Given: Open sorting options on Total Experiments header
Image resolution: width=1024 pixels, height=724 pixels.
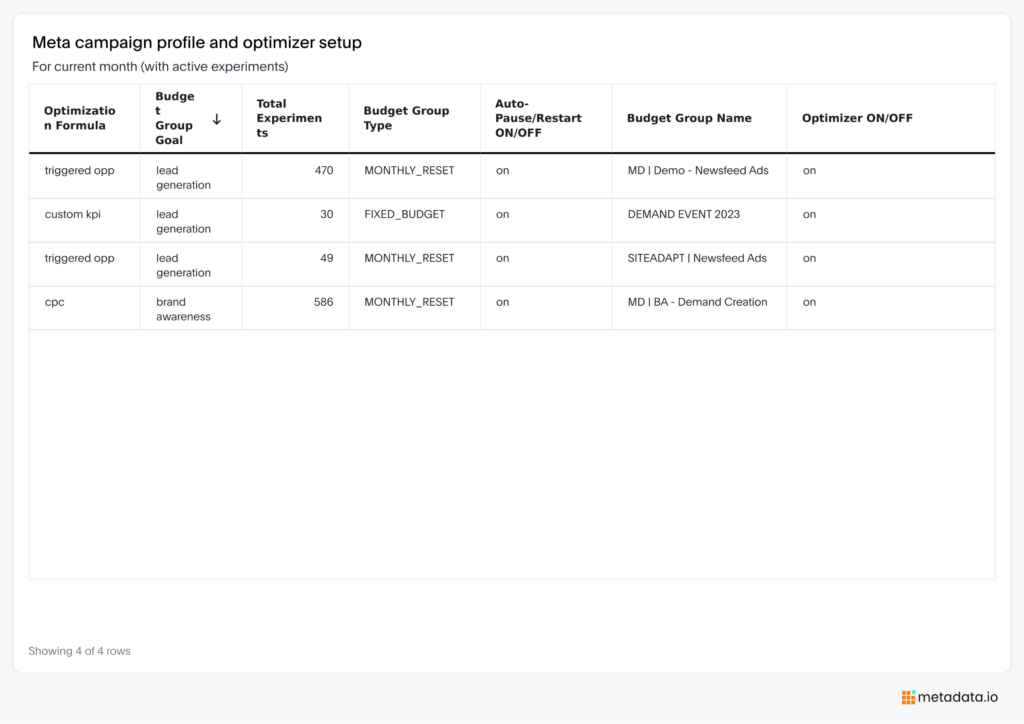Looking at the screenshot, I should 290,118.
